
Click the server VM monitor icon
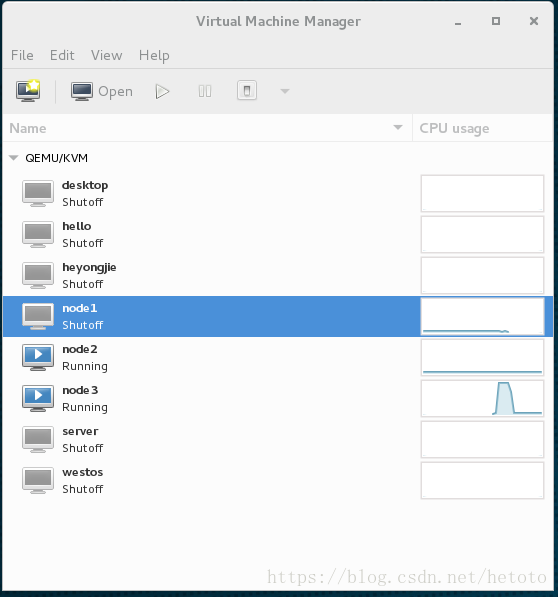click(38, 439)
